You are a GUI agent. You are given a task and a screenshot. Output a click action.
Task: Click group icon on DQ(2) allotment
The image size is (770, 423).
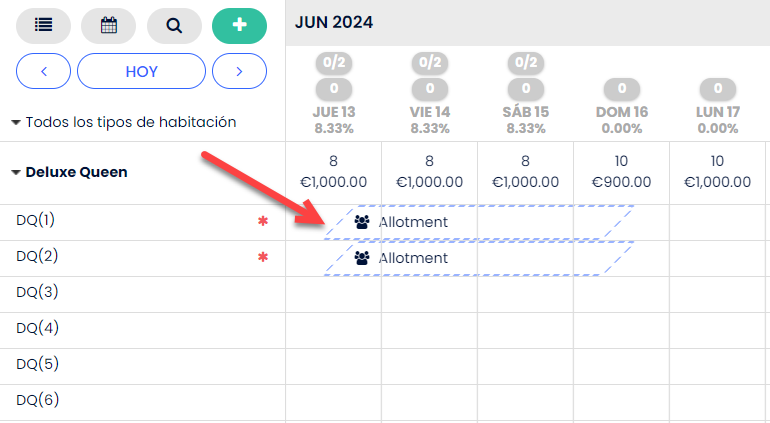tap(362, 258)
